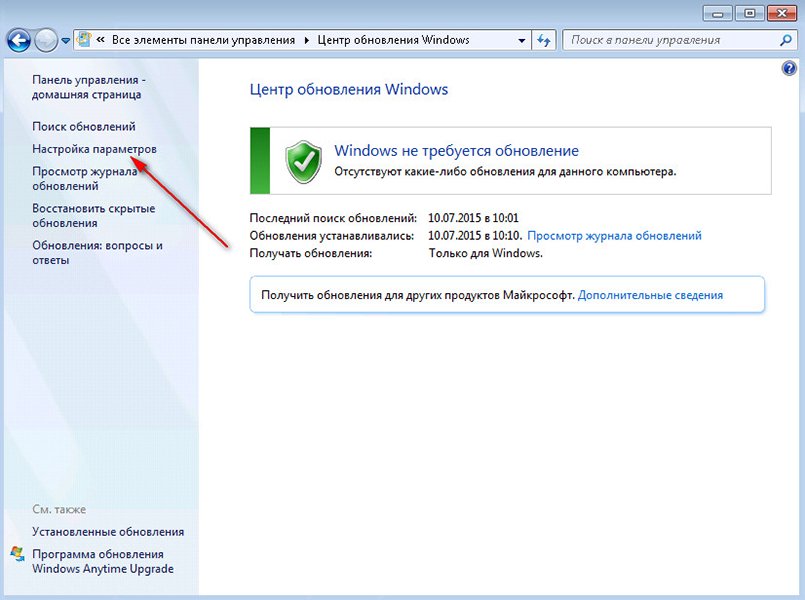Close the Windows Update window
The height and width of the screenshot is (600, 805).
(x=782, y=13)
